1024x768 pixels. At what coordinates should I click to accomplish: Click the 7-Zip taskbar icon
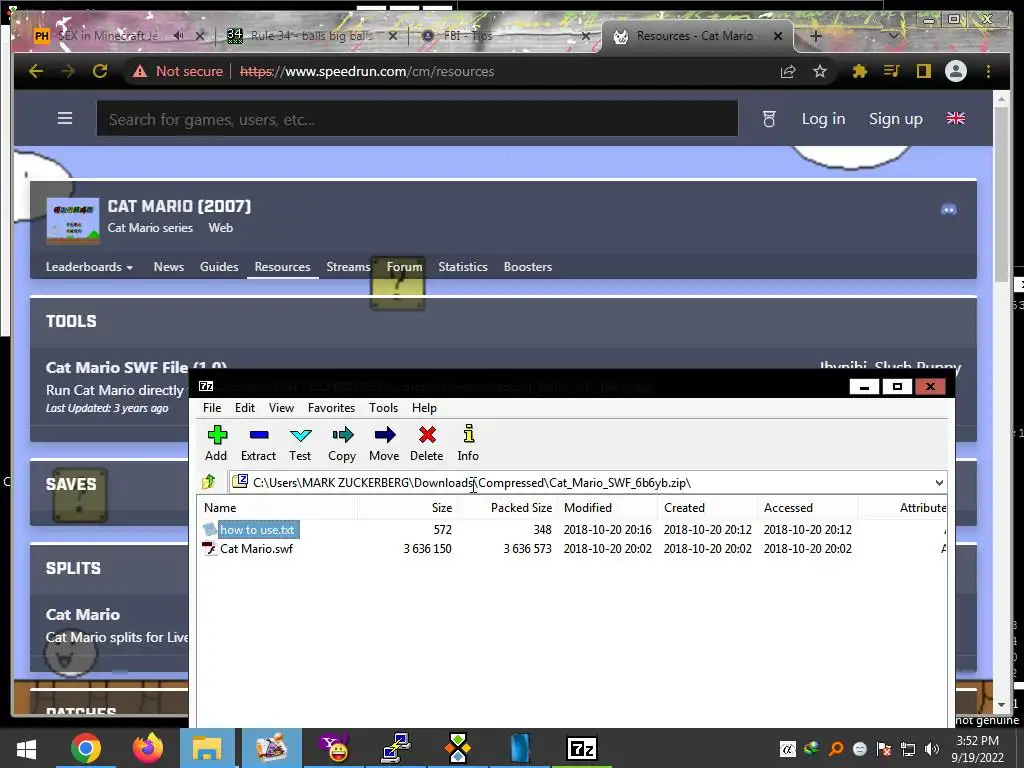pos(582,748)
